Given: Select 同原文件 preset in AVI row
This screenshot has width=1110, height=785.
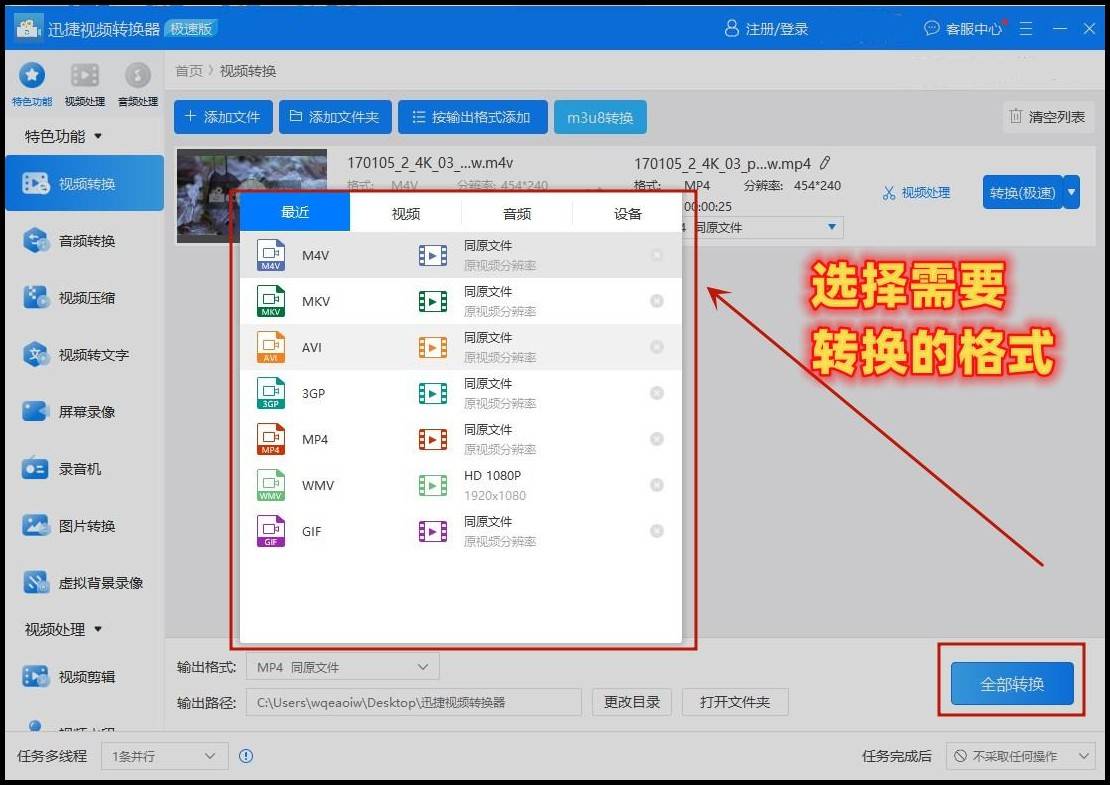Looking at the screenshot, I should tap(478, 347).
